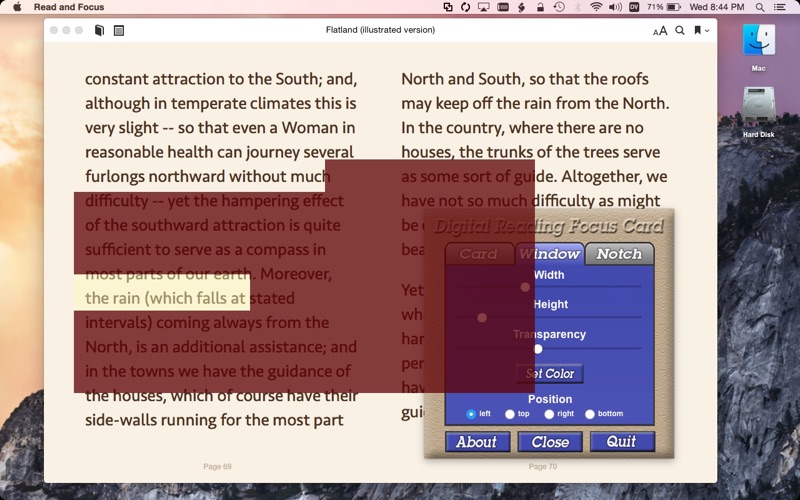Click the Page 69 label
800x500 pixels.
(x=217, y=466)
